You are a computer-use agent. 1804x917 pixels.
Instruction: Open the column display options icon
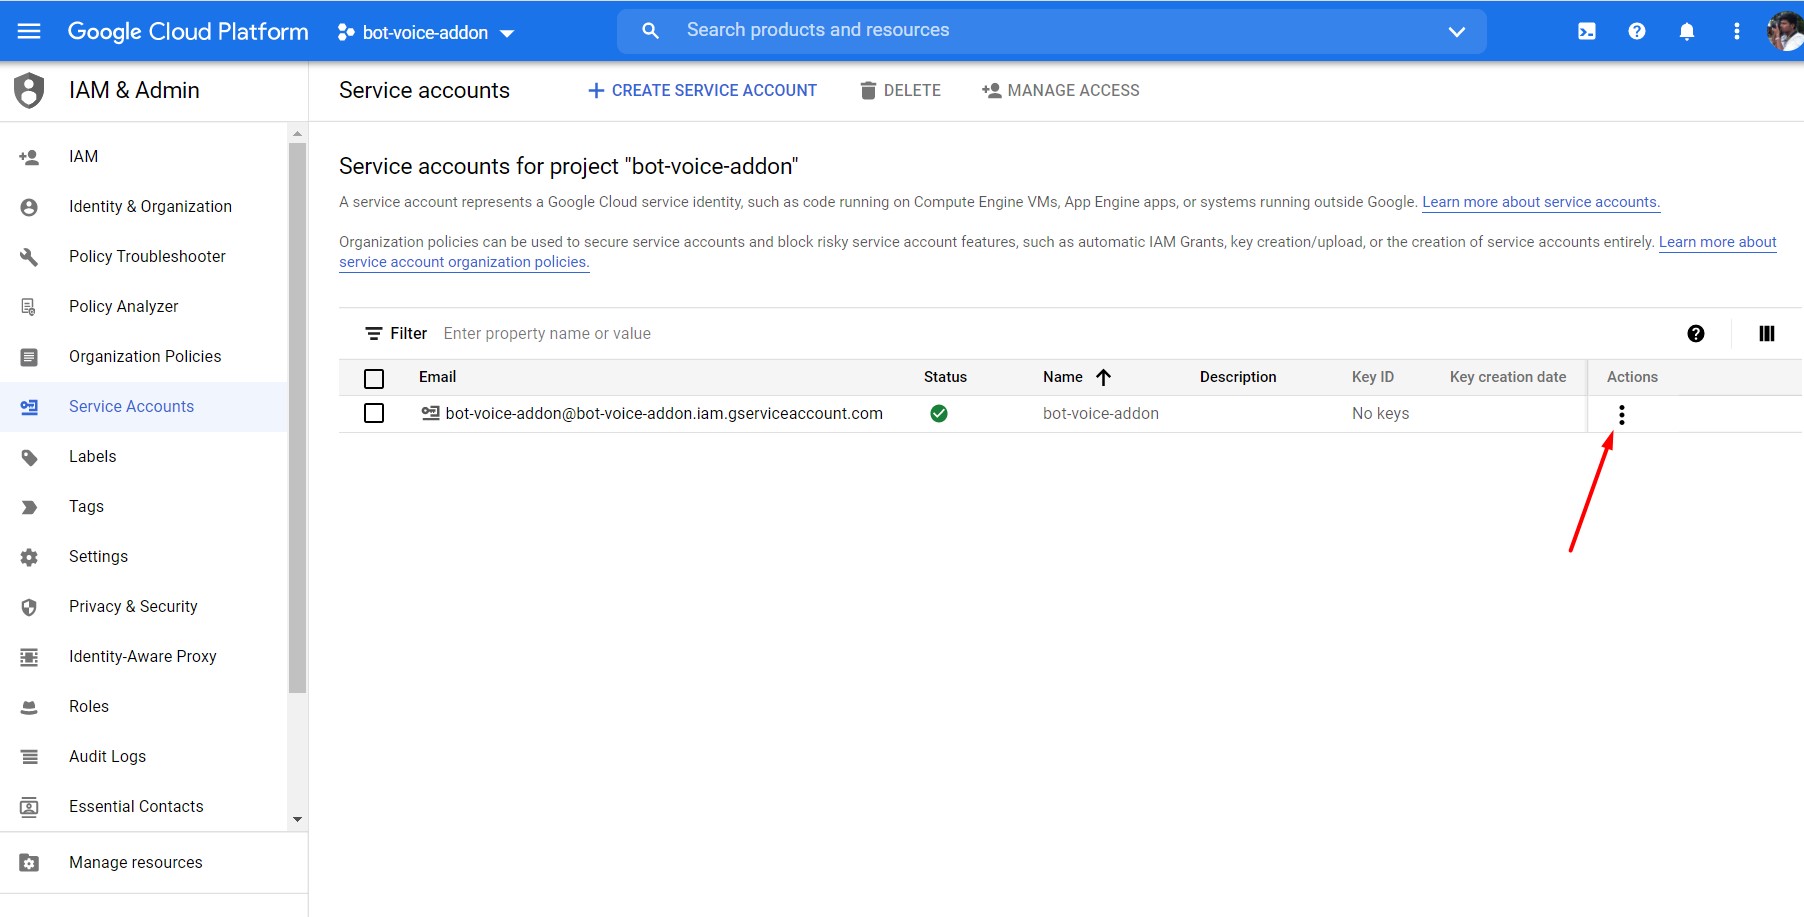(x=1766, y=334)
